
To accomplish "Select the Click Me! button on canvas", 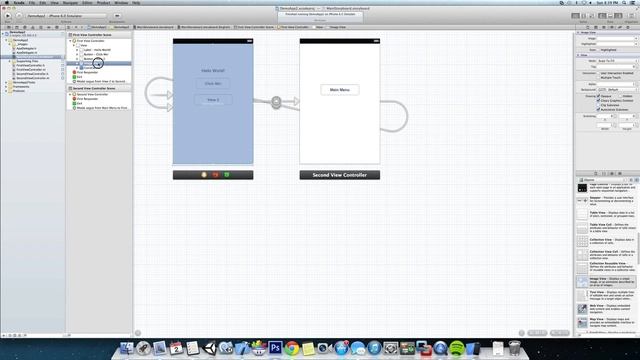I will [x=213, y=83].
